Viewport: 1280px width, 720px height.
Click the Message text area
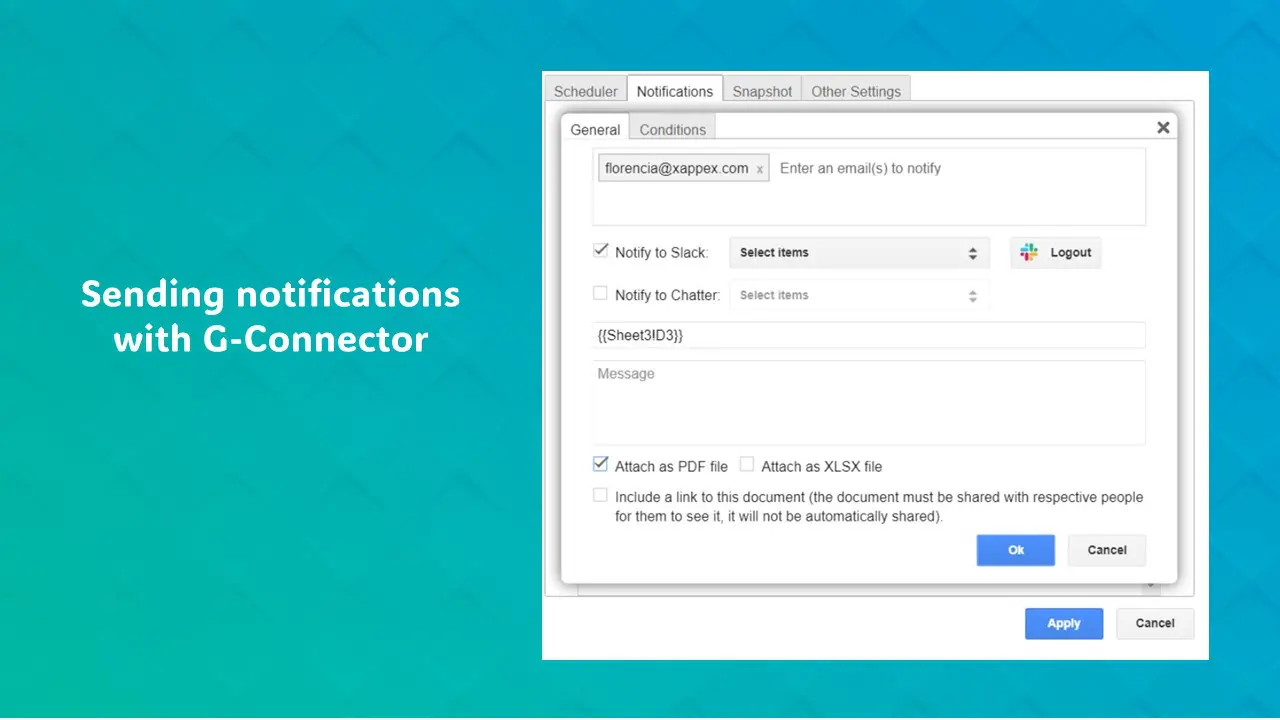868,402
